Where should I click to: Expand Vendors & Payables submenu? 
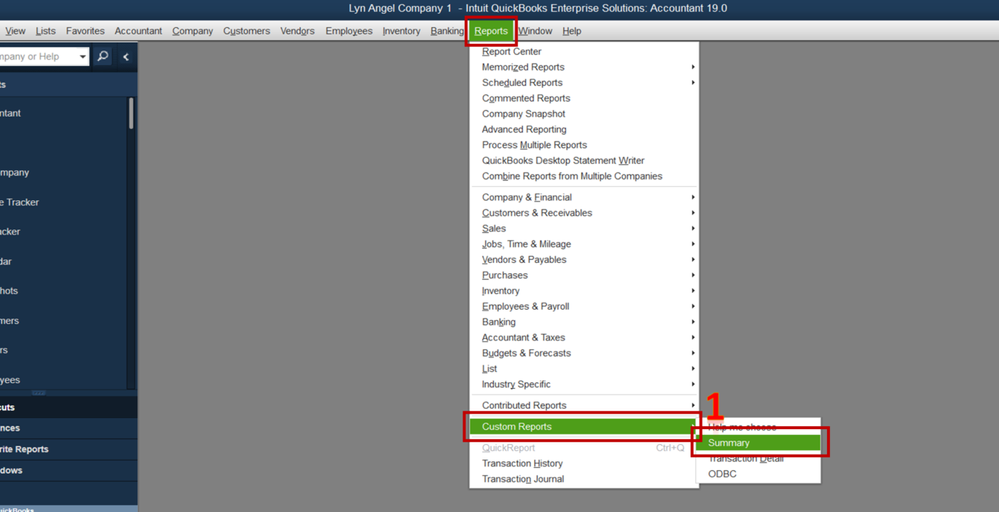click(584, 260)
